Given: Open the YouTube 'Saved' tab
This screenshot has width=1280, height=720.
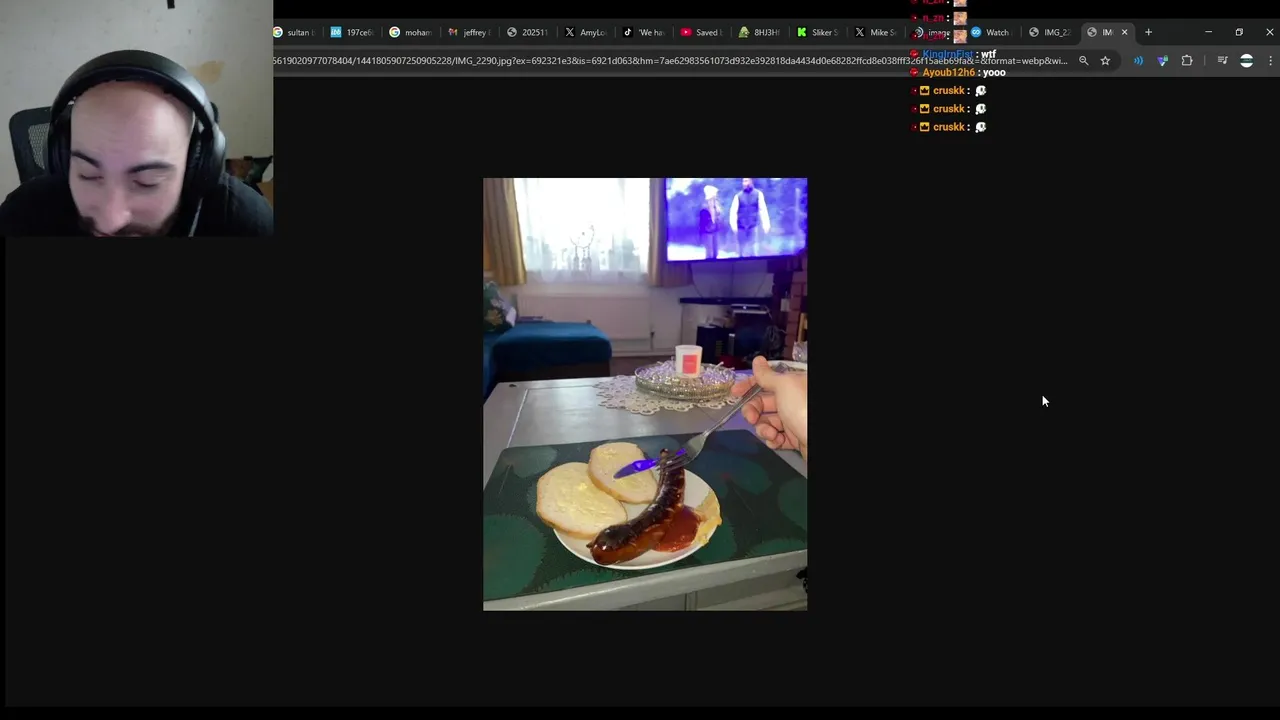Looking at the screenshot, I should pos(702,32).
